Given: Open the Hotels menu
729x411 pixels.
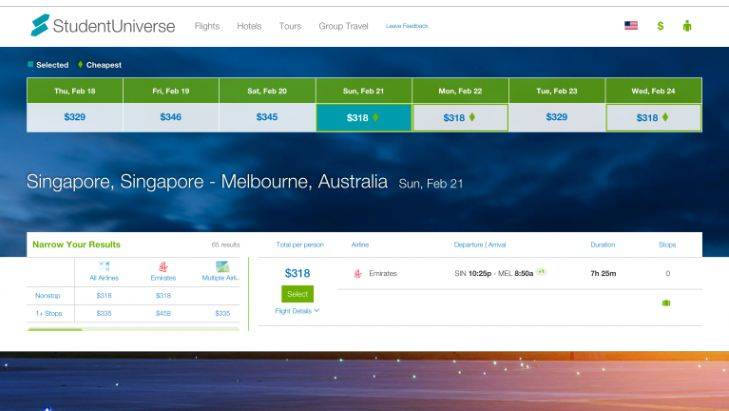Looking at the screenshot, I should click(249, 26).
